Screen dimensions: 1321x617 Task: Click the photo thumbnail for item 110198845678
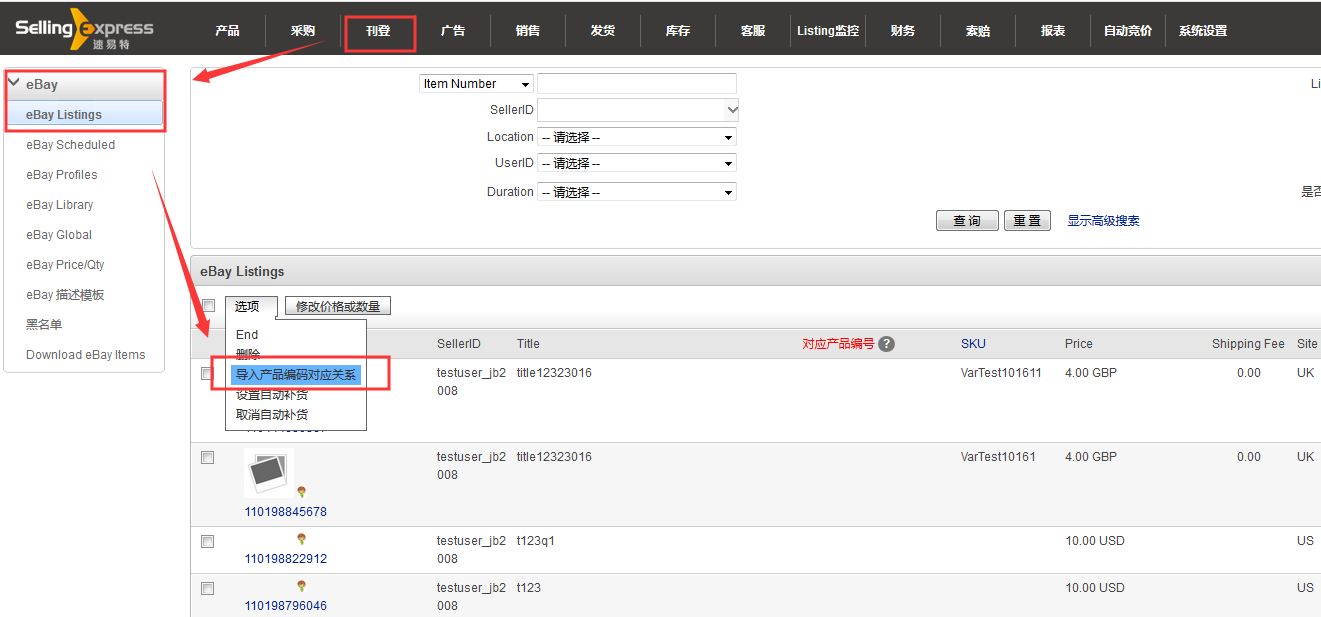click(269, 473)
